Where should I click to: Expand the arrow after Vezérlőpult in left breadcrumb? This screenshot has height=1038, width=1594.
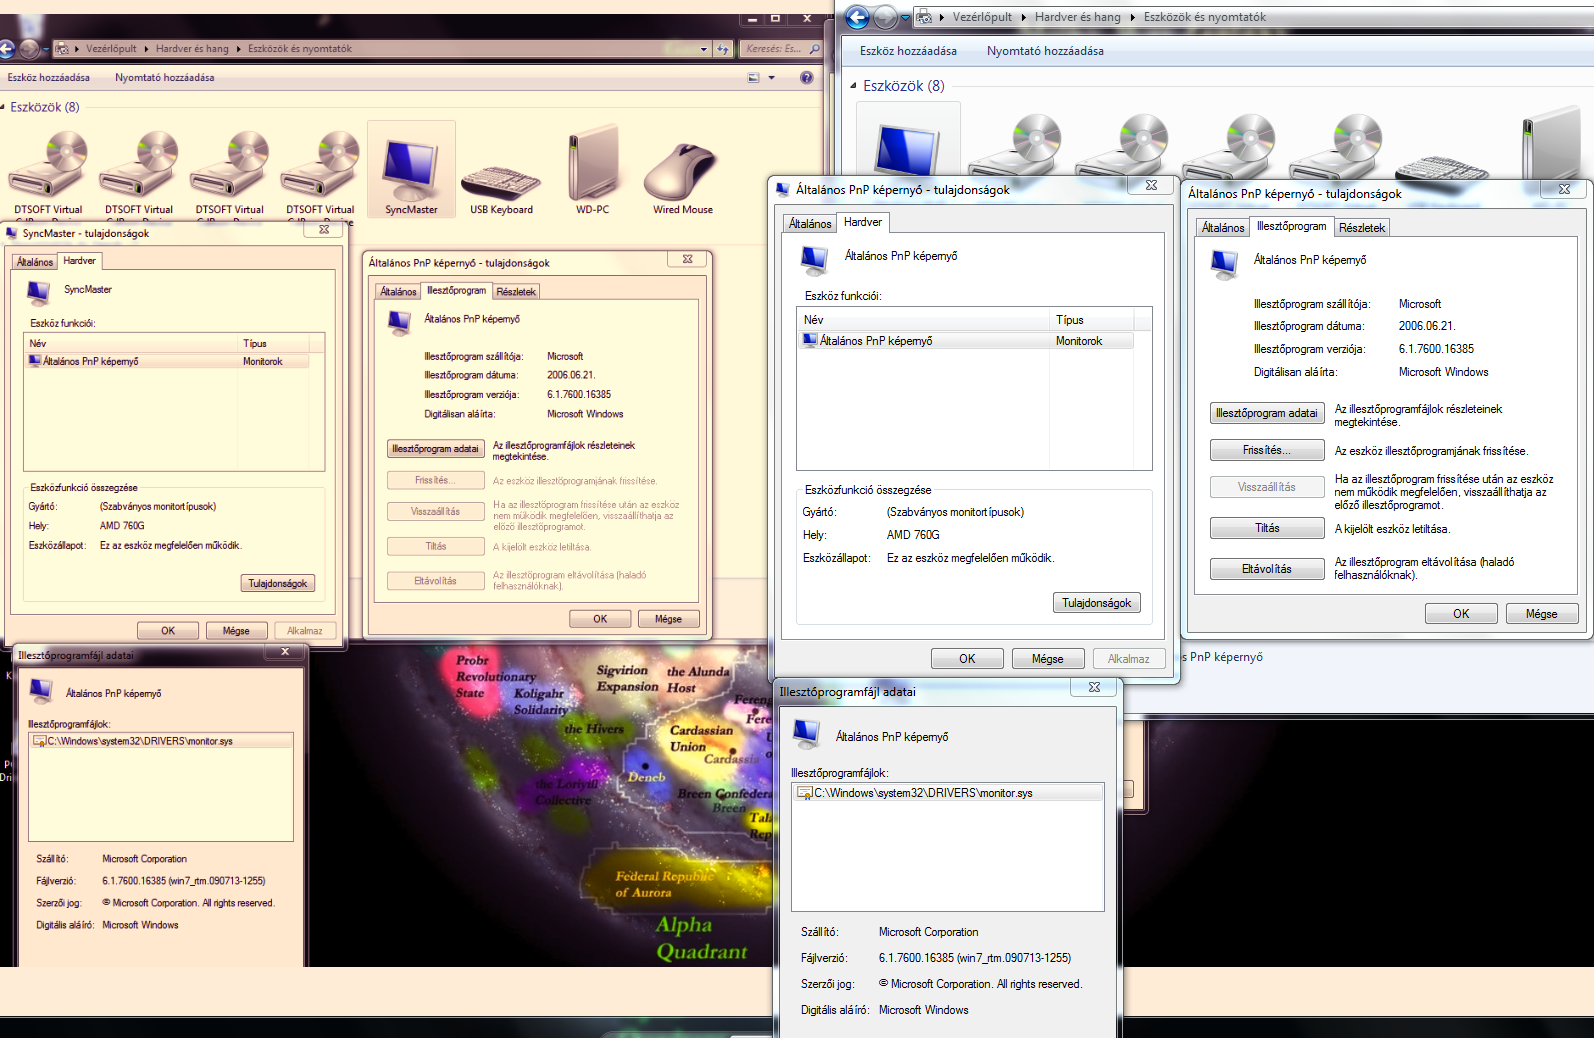pyautogui.click(x=146, y=49)
